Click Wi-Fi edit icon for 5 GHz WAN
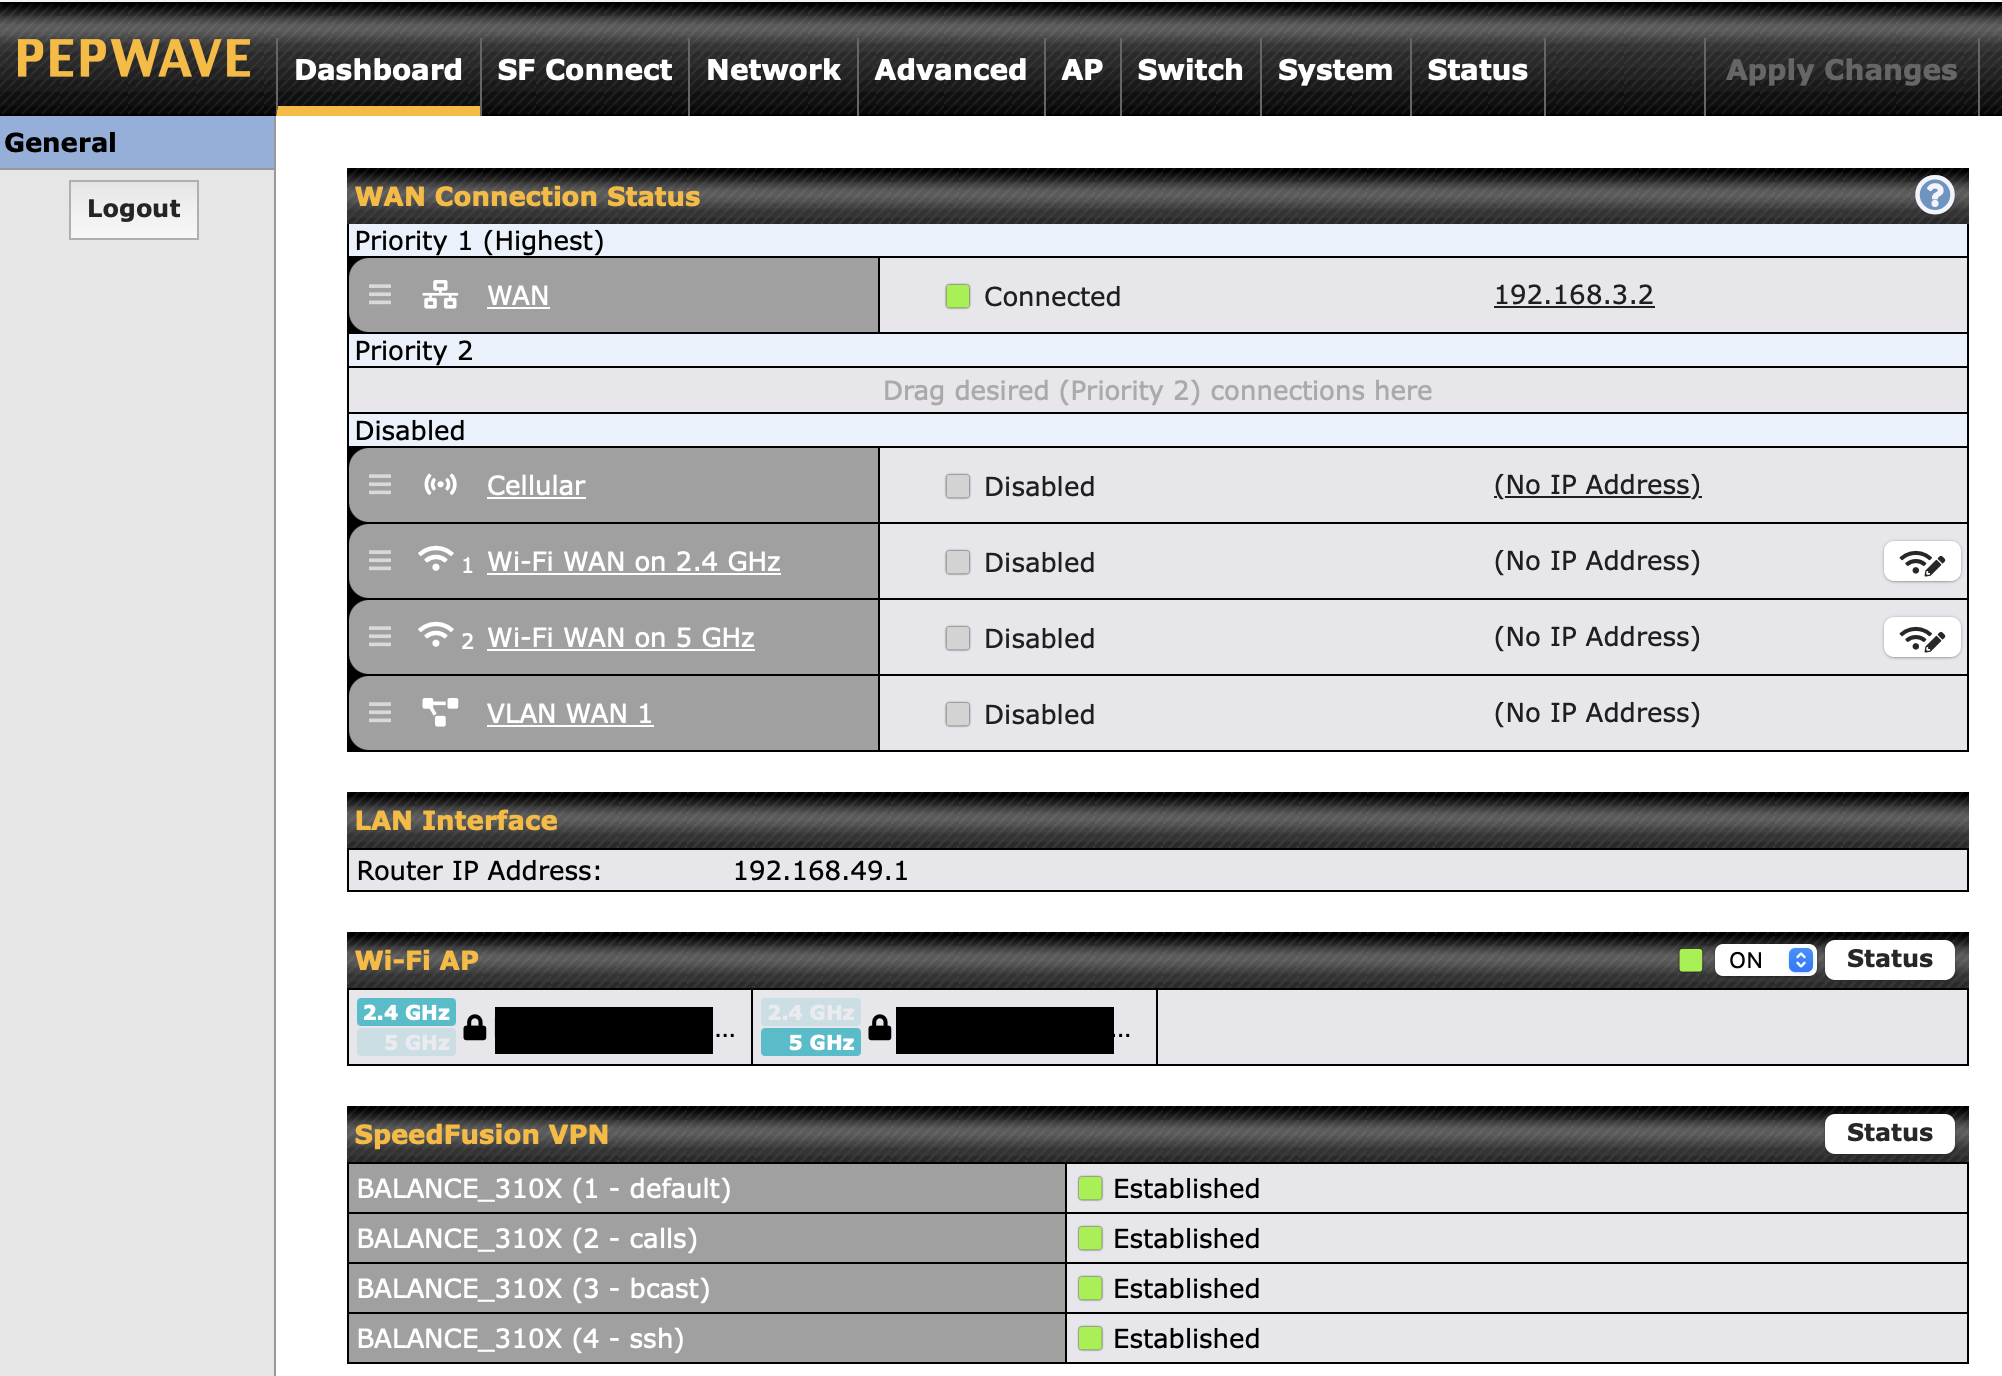2002x1376 pixels. click(x=1921, y=638)
